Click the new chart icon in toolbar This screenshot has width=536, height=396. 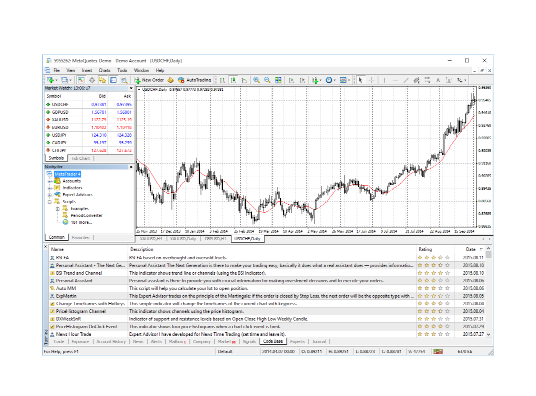[x=51, y=80]
